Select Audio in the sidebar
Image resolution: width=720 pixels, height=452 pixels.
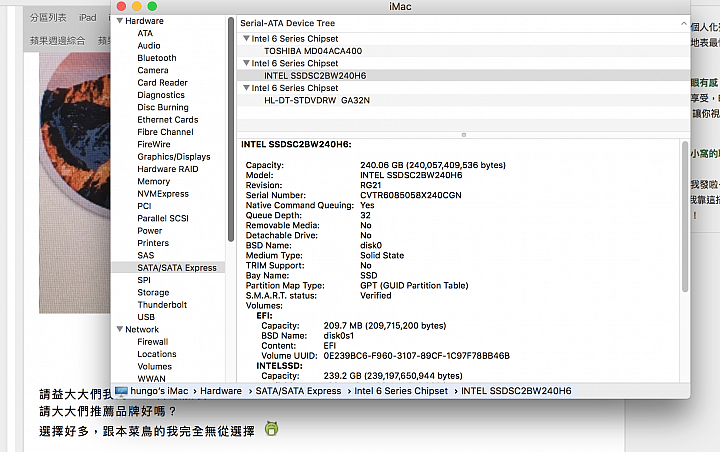point(149,45)
